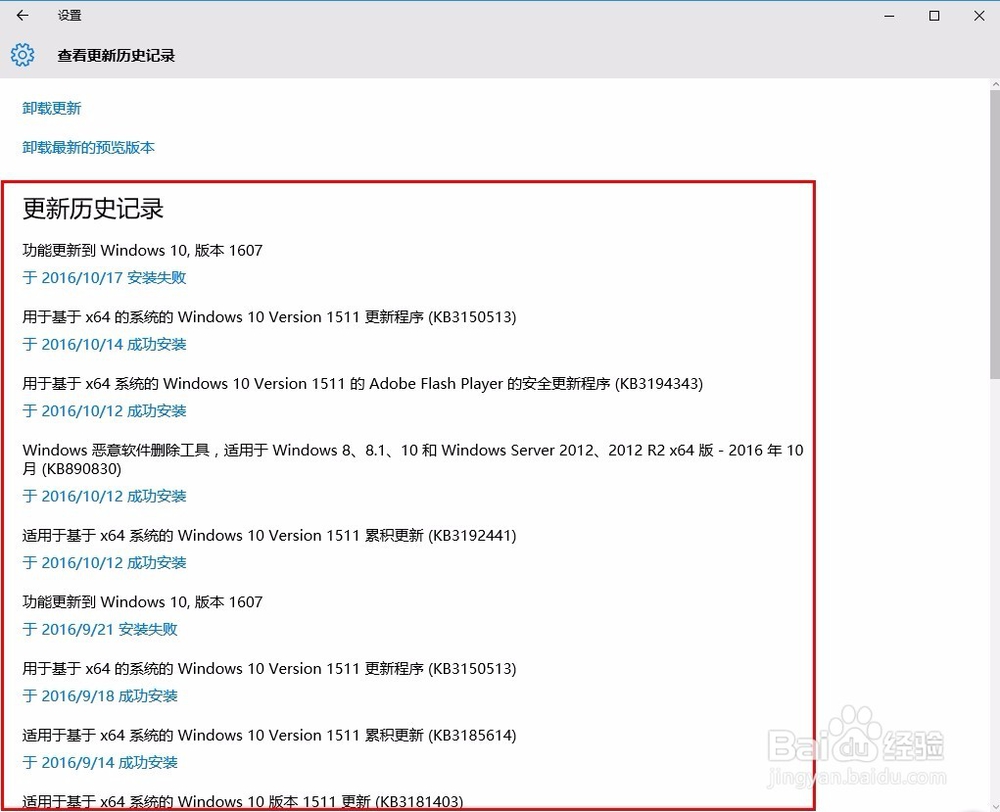Click the vertical scrollbar thumb
The width and height of the screenshot is (1000, 812).
pos(995,234)
